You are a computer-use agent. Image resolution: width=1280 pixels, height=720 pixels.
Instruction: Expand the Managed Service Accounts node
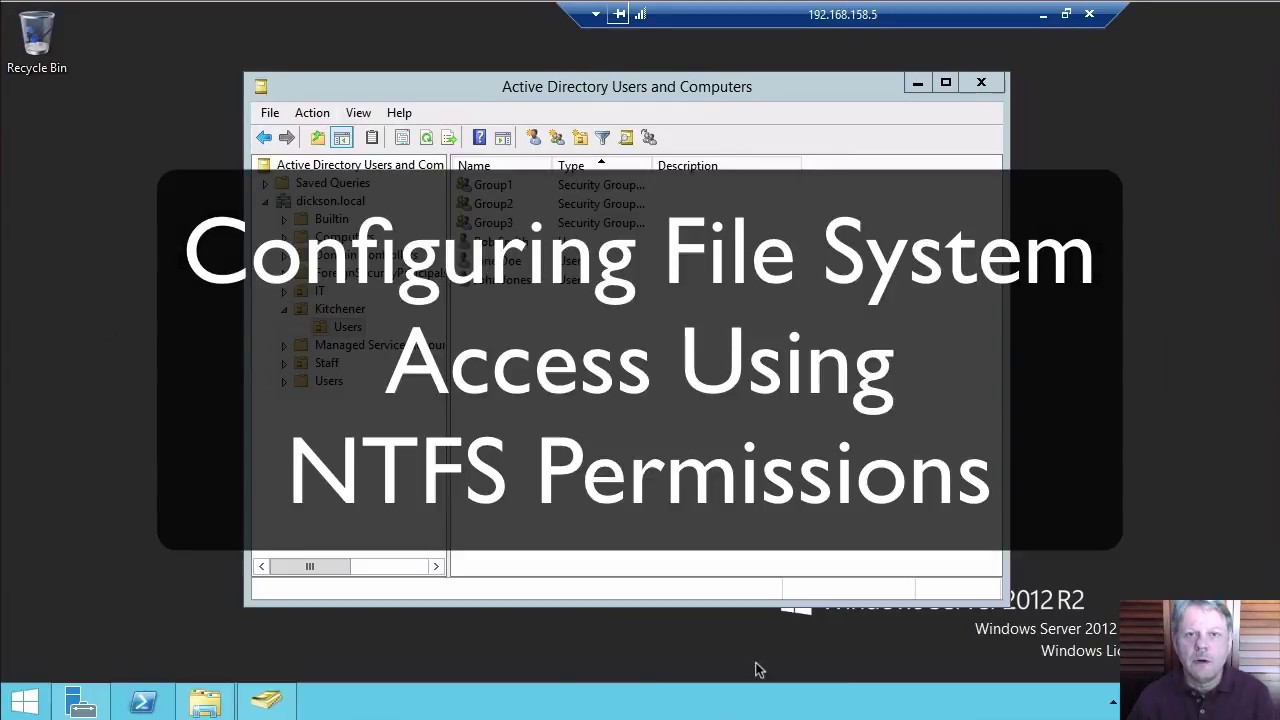(x=284, y=346)
